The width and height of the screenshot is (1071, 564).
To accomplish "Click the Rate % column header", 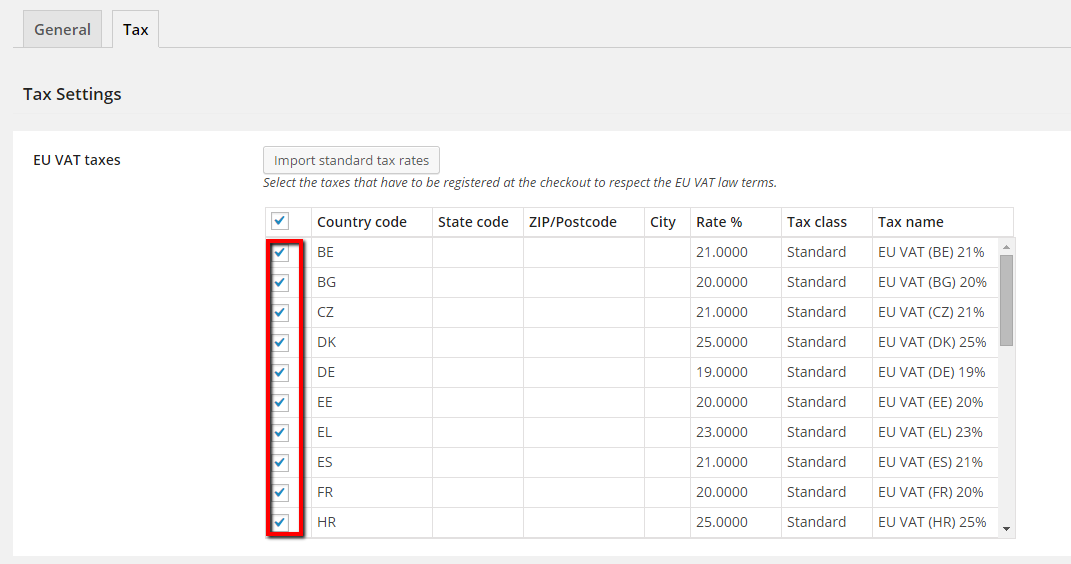I will (719, 222).
